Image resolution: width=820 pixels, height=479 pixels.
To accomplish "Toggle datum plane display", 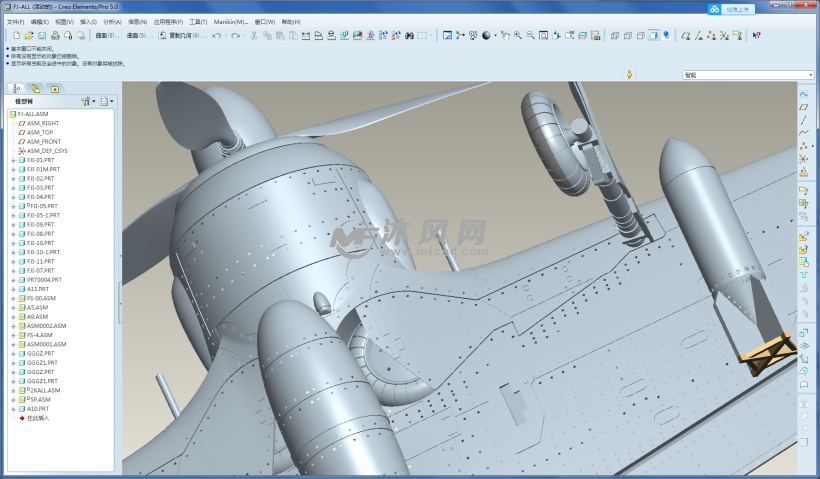I will [685, 35].
